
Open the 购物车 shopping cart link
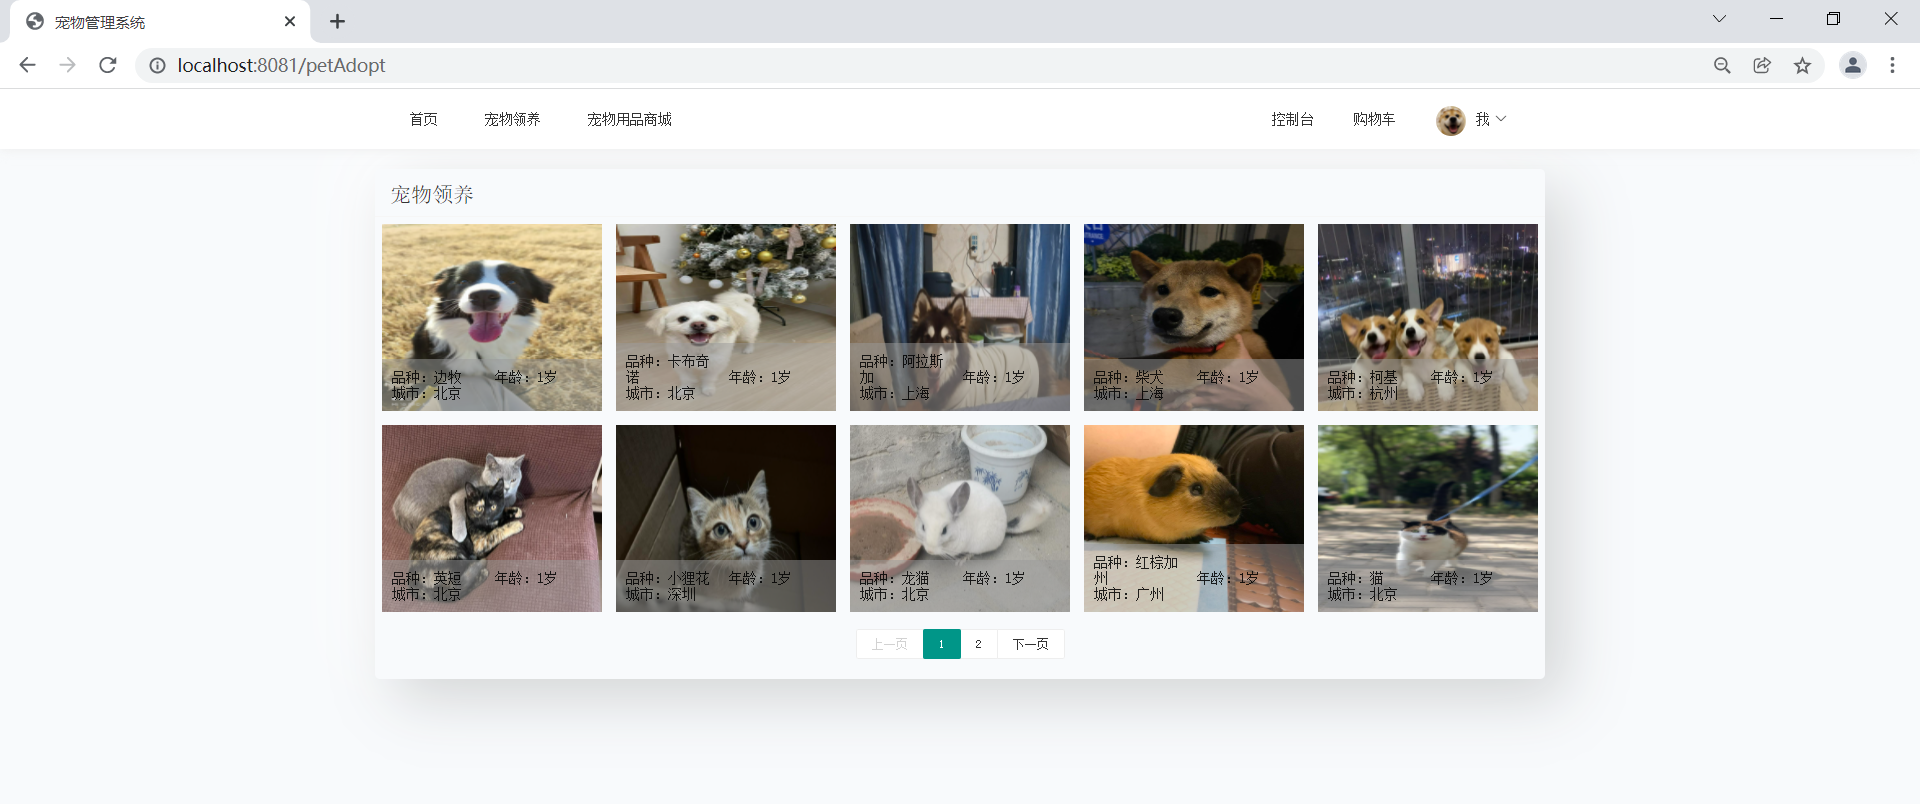[1373, 119]
